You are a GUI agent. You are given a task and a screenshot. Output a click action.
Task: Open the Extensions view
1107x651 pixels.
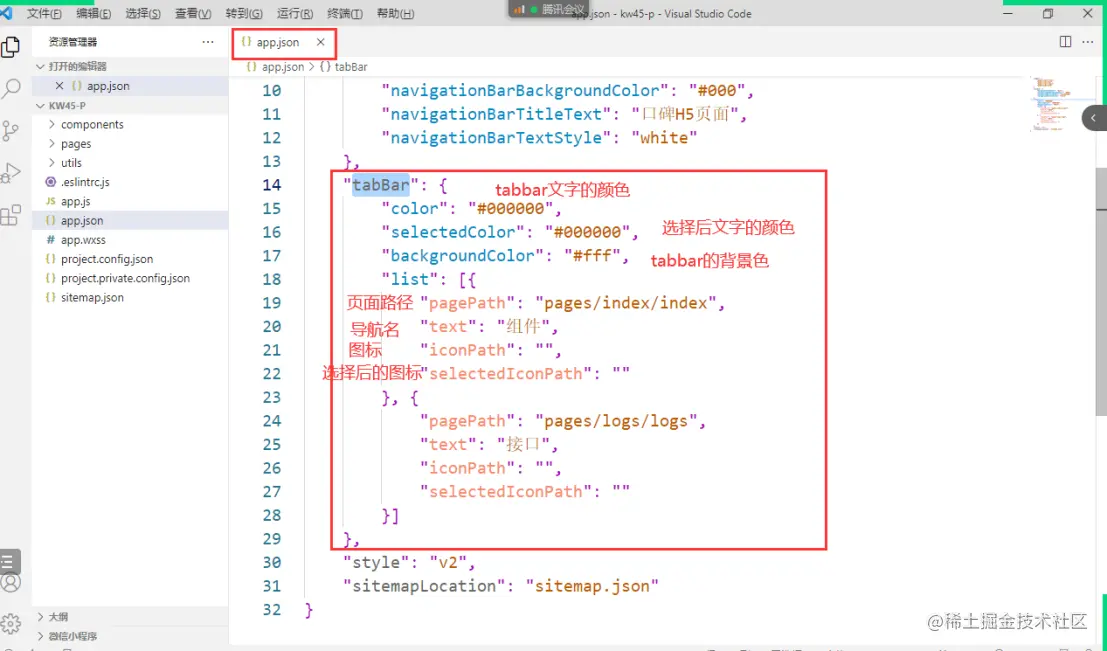(11, 215)
